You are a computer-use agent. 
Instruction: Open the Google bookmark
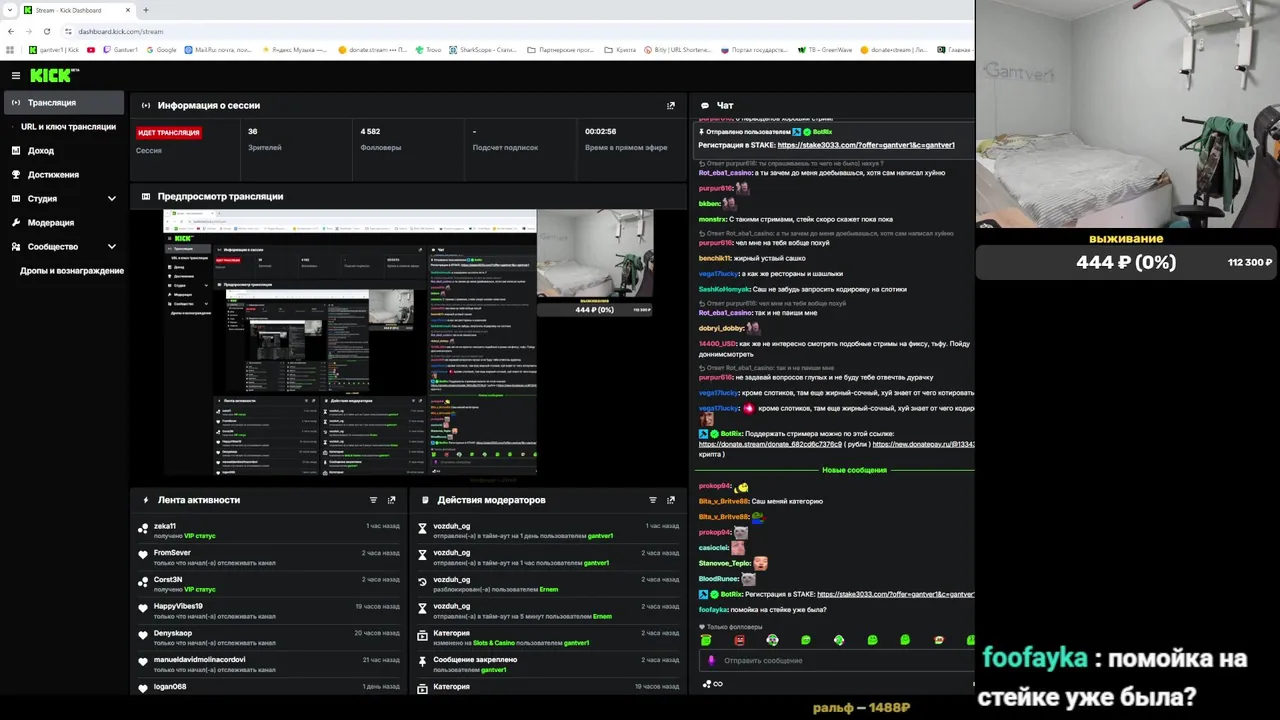(x=160, y=49)
